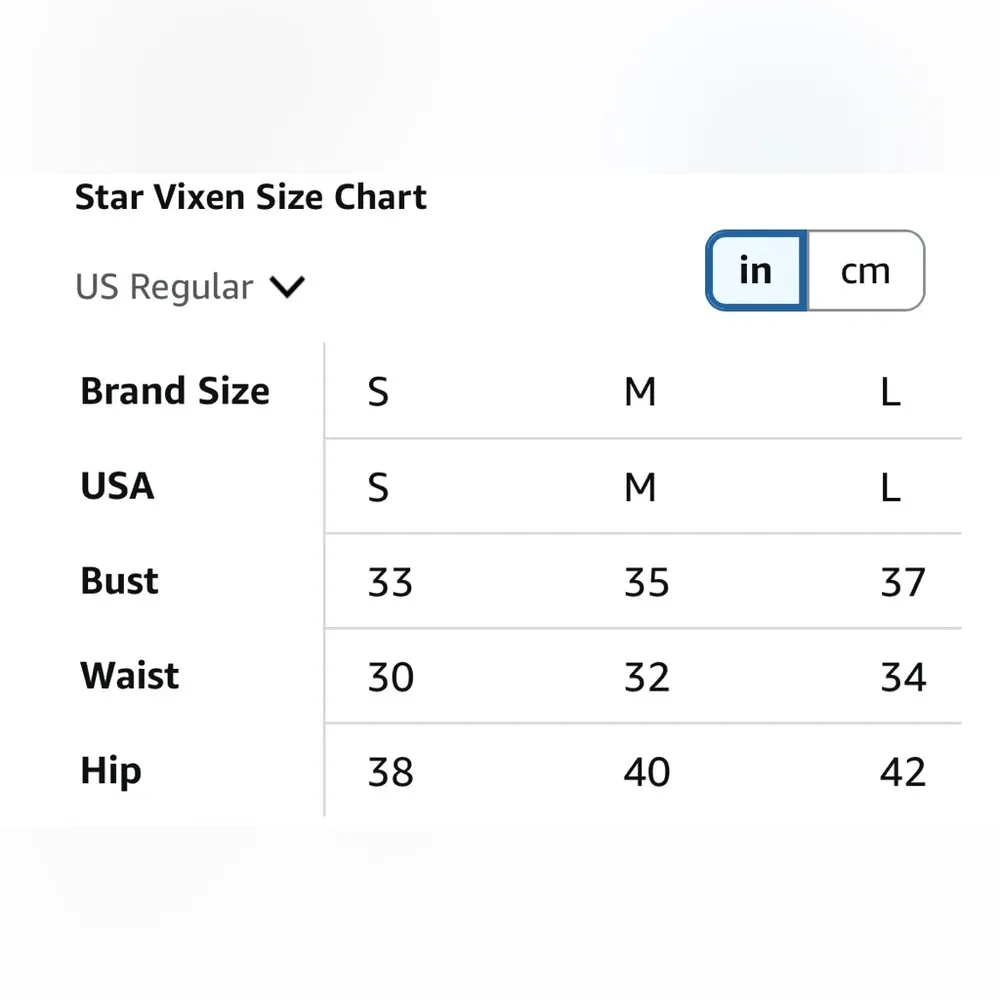Click the Hip row heading

[110, 772]
